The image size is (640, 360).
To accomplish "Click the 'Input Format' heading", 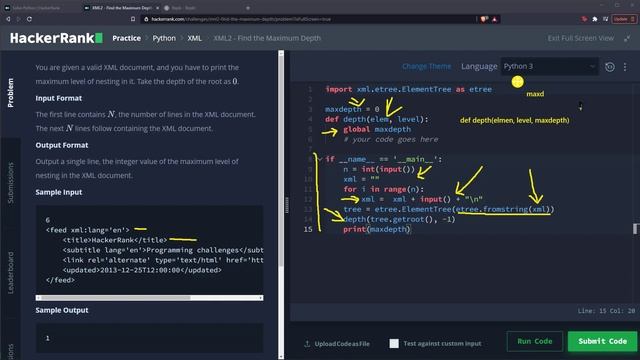I will pyautogui.click(x=59, y=98).
